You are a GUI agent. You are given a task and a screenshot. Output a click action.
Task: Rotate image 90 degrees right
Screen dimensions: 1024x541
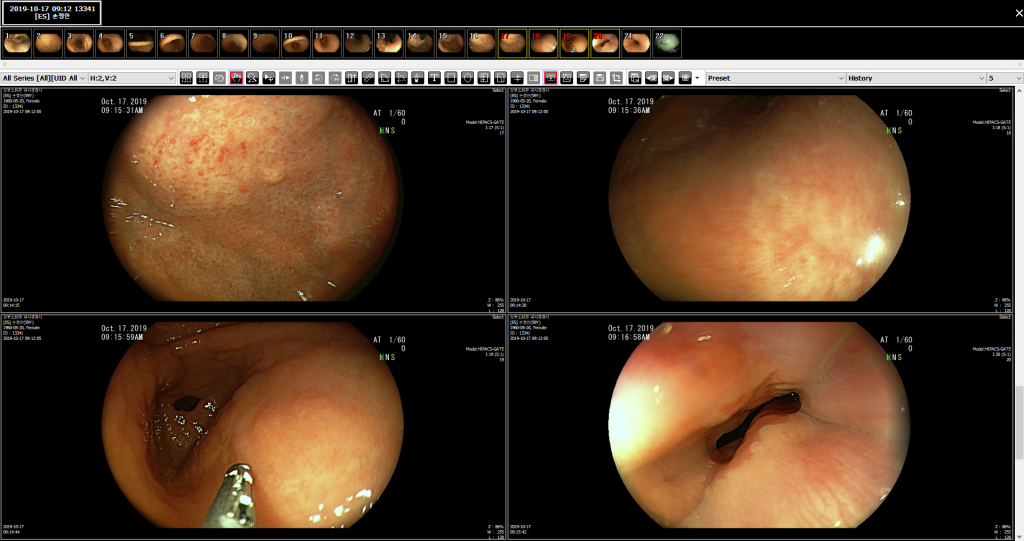coord(335,78)
